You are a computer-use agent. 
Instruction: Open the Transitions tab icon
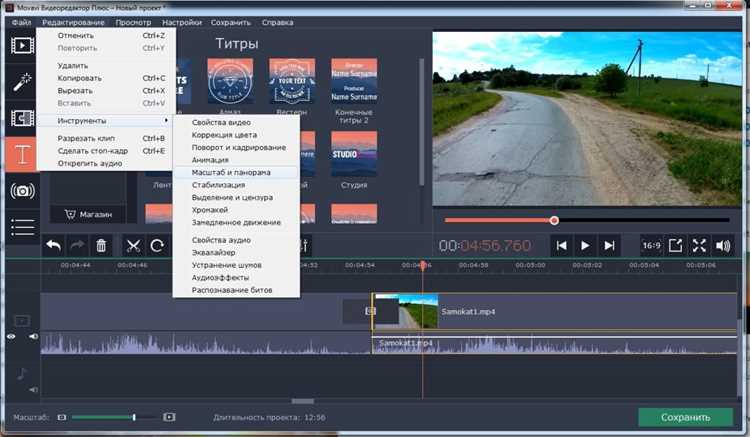click(x=22, y=118)
